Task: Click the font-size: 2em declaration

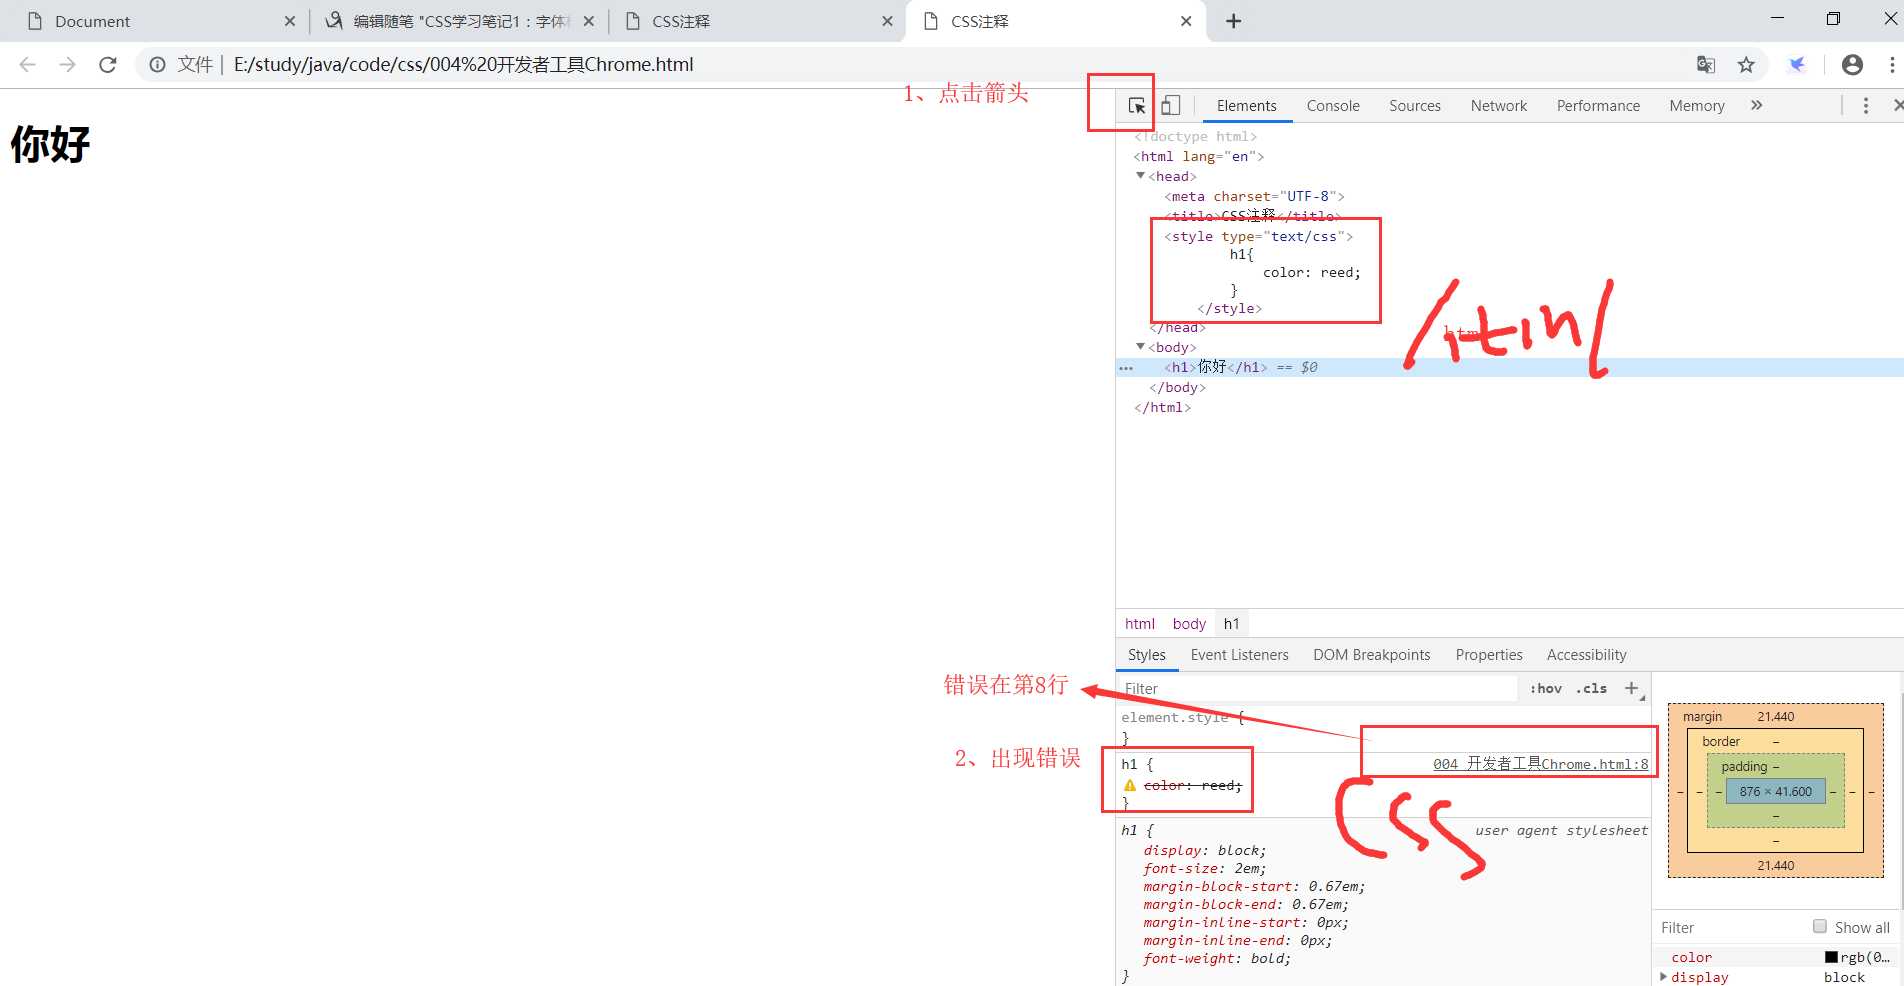Action: (1205, 868)
